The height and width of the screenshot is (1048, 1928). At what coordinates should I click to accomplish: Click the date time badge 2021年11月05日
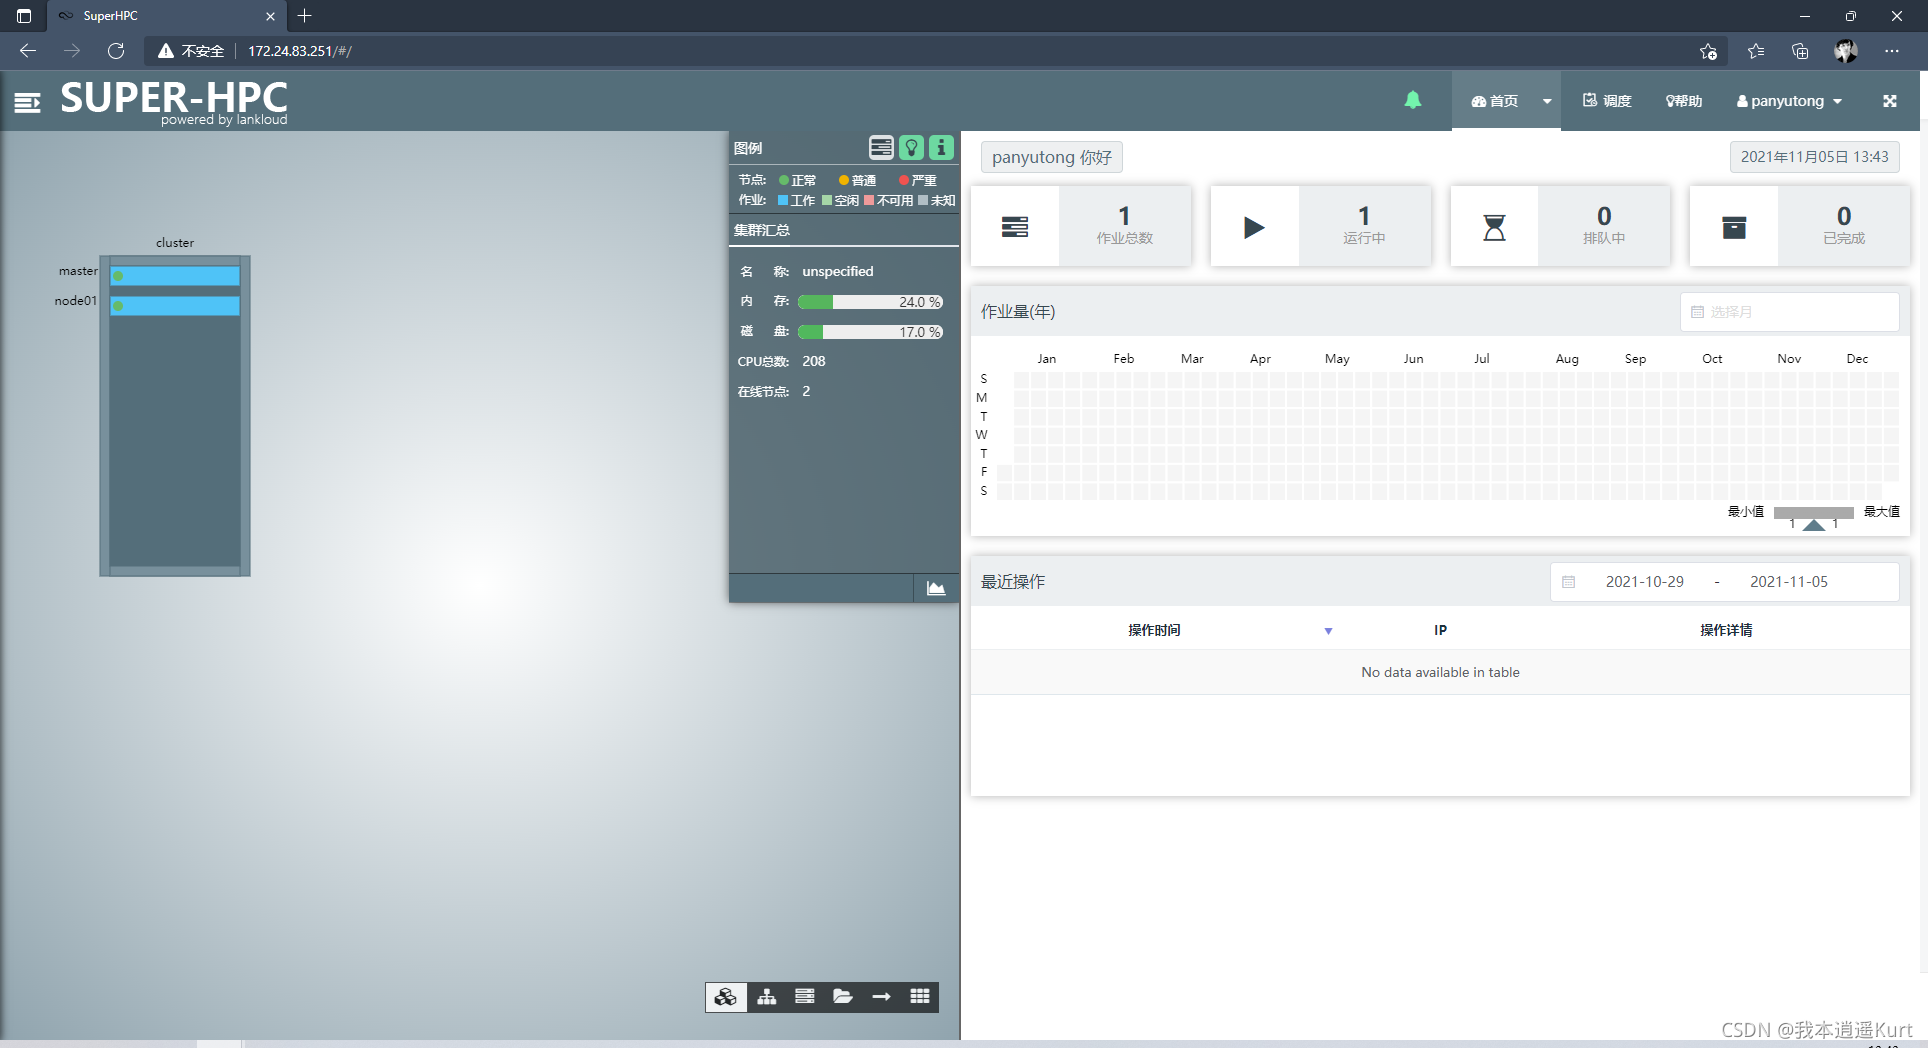pyautogui.click(x=1814, y=157)
